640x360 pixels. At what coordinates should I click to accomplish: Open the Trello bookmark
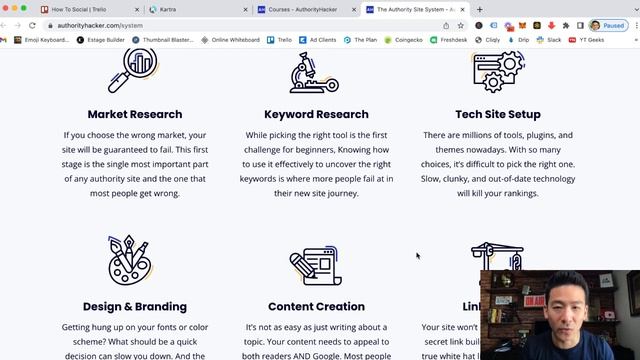click(x=280, y=40)
